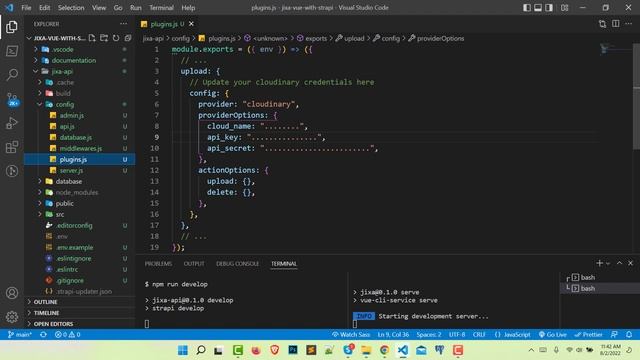Open Windows Start button on taskbar
This screenshot has width=640, height=360.
[182, 350]
